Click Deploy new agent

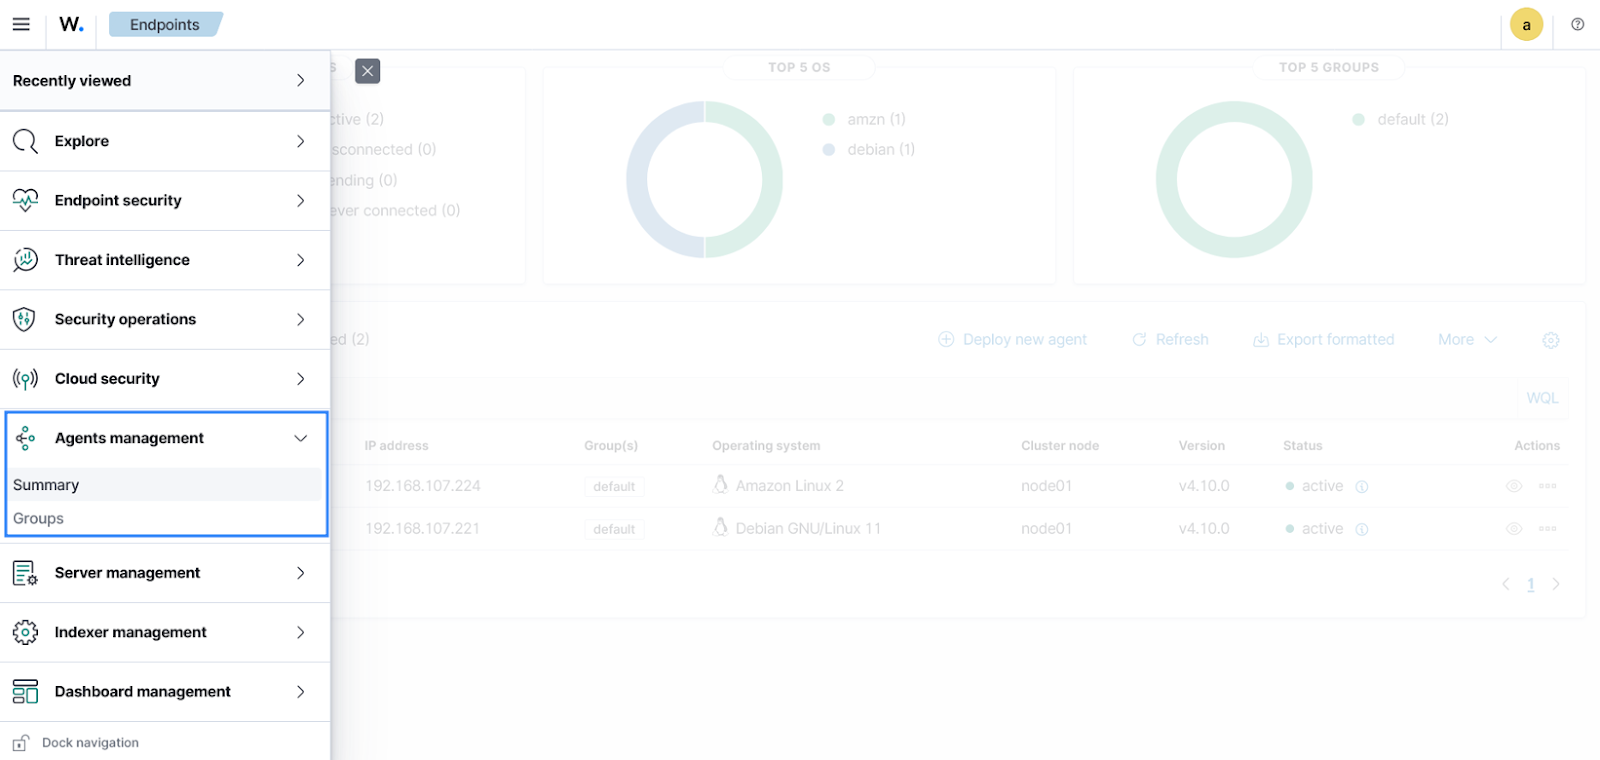click(1013, 340)
